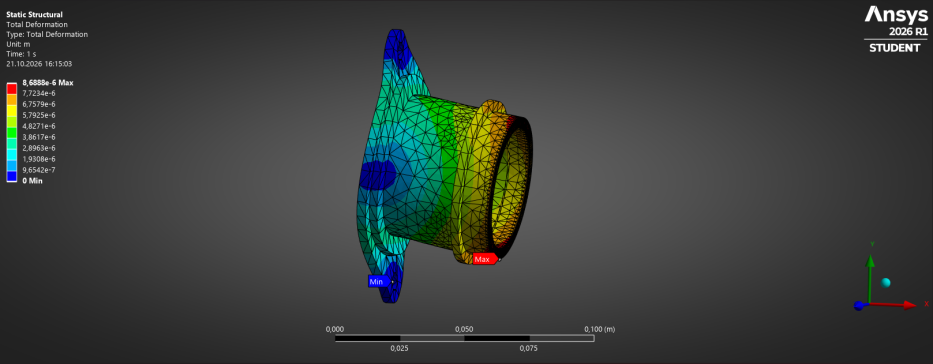Click the '8,6888e-6 Max' legend value
Viewport: 933px width, 364px height.
tap(48, 83)
